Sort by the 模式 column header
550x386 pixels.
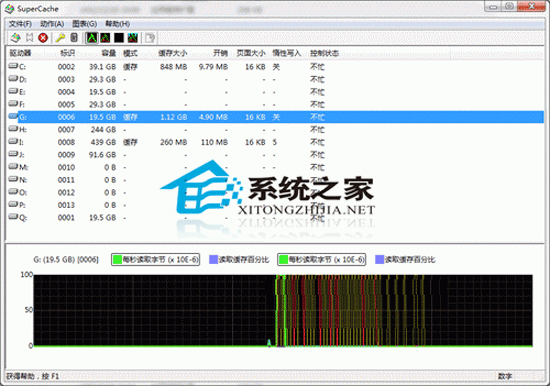coord(130,53)
